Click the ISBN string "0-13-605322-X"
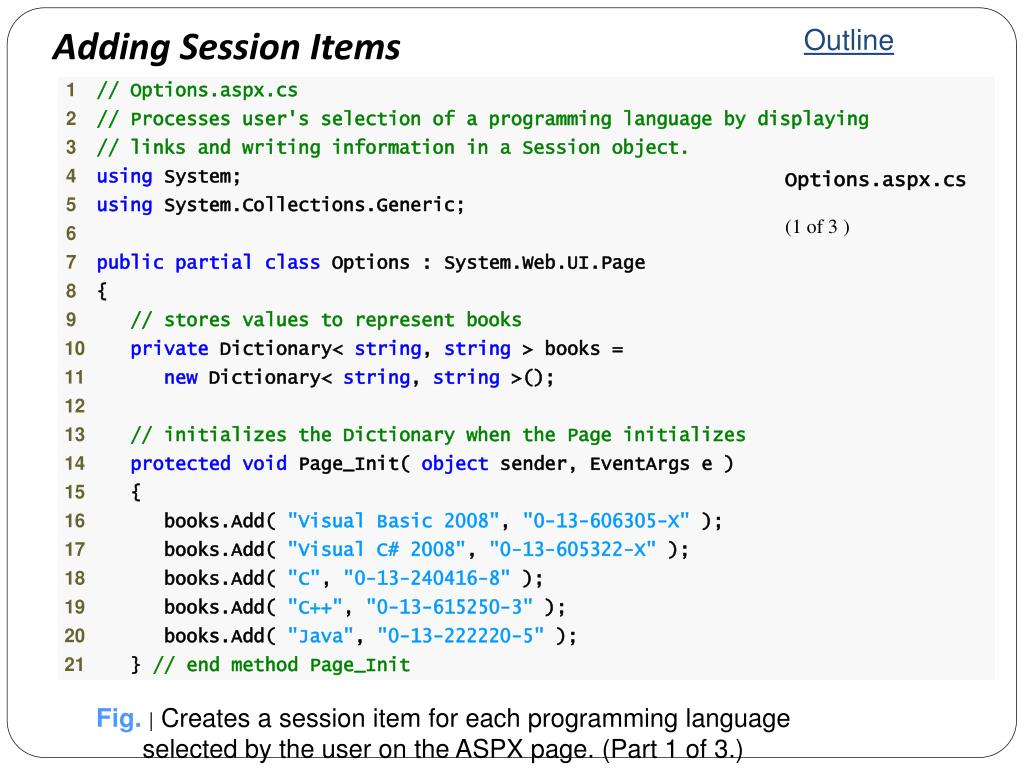Image resolution: width=1024 pixels, height=768 pixels. (572, 550)
